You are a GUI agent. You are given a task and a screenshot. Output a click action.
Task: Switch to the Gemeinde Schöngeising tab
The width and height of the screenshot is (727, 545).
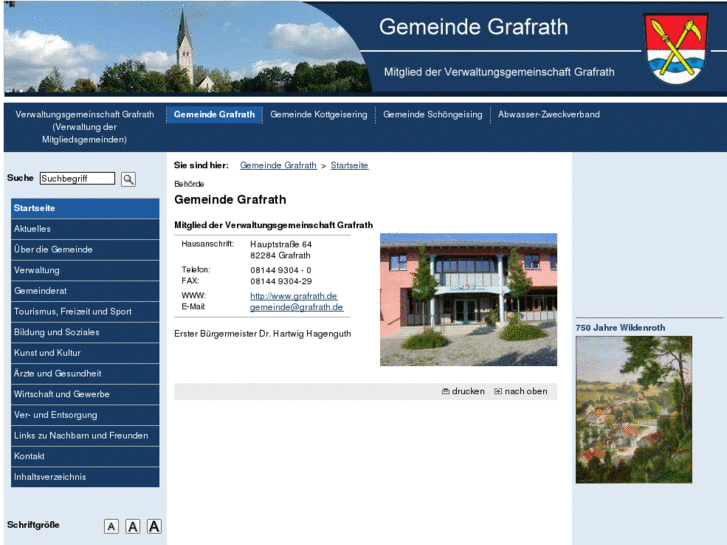tap(433, 115)
